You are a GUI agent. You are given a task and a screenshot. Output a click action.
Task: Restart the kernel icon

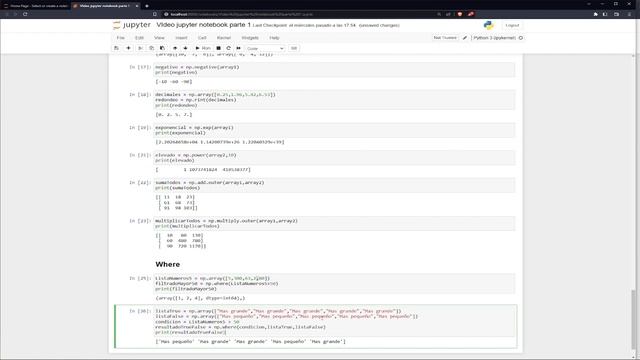[x=228, y=48]
